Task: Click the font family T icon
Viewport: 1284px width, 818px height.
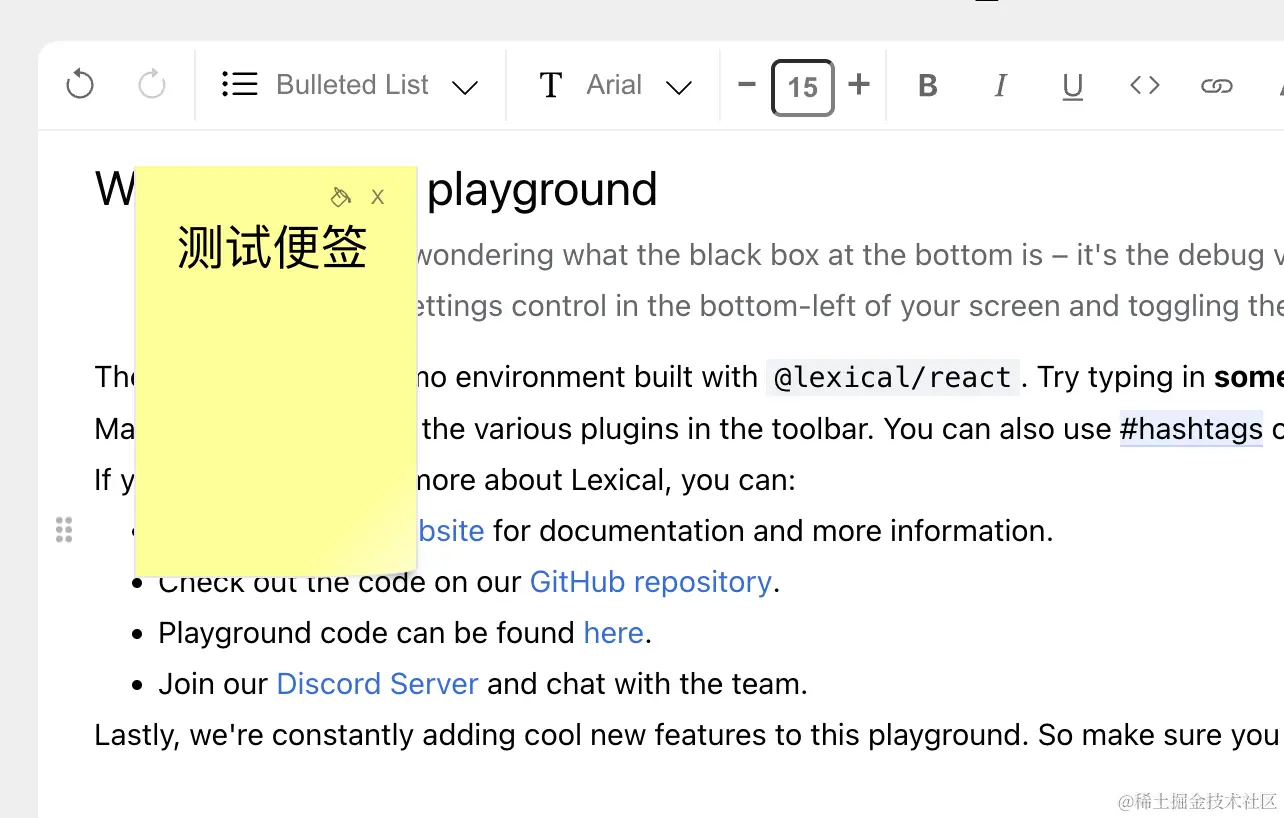Action: tap(550, 85)
